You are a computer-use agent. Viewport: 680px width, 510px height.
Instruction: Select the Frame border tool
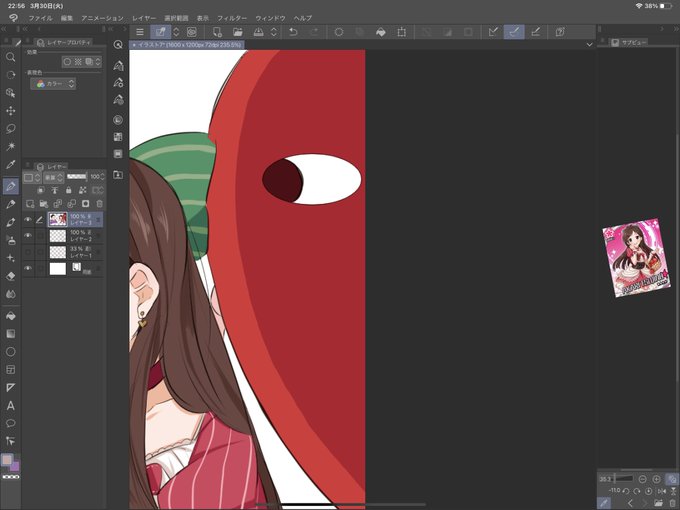coord(10,369)
